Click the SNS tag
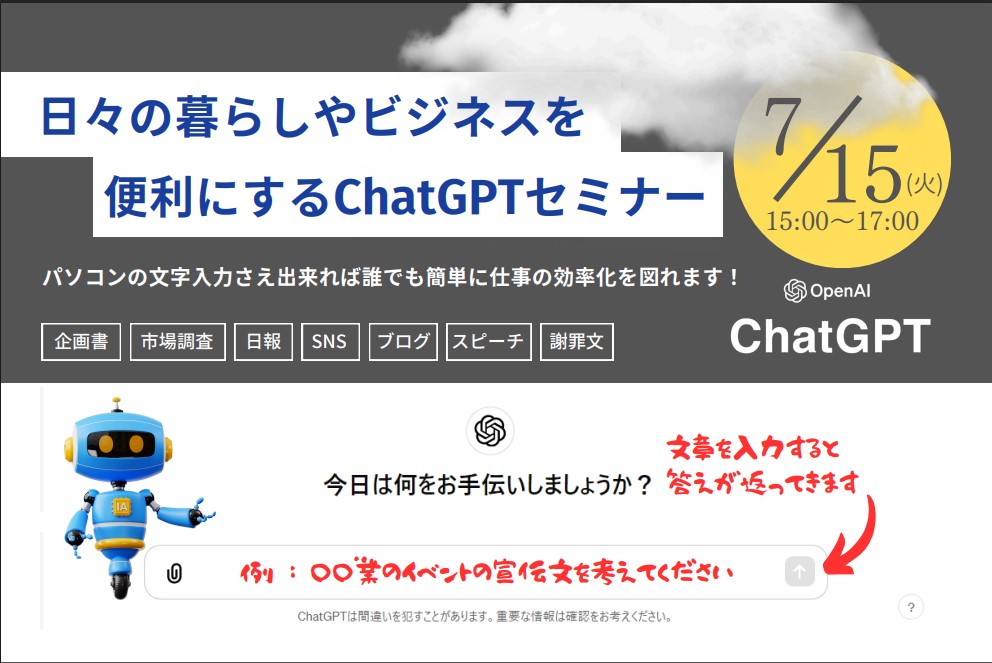 click(329, 341)
